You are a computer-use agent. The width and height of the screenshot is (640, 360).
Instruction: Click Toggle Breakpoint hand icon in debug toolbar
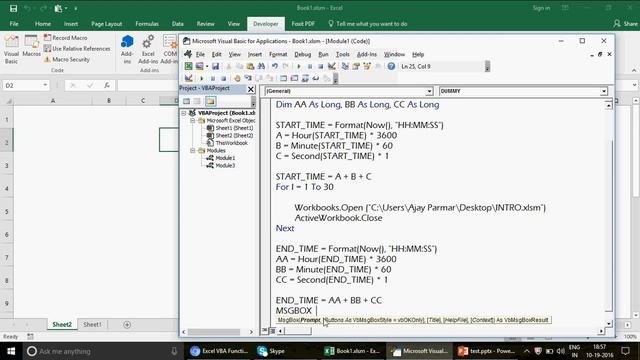coord(237,78)
